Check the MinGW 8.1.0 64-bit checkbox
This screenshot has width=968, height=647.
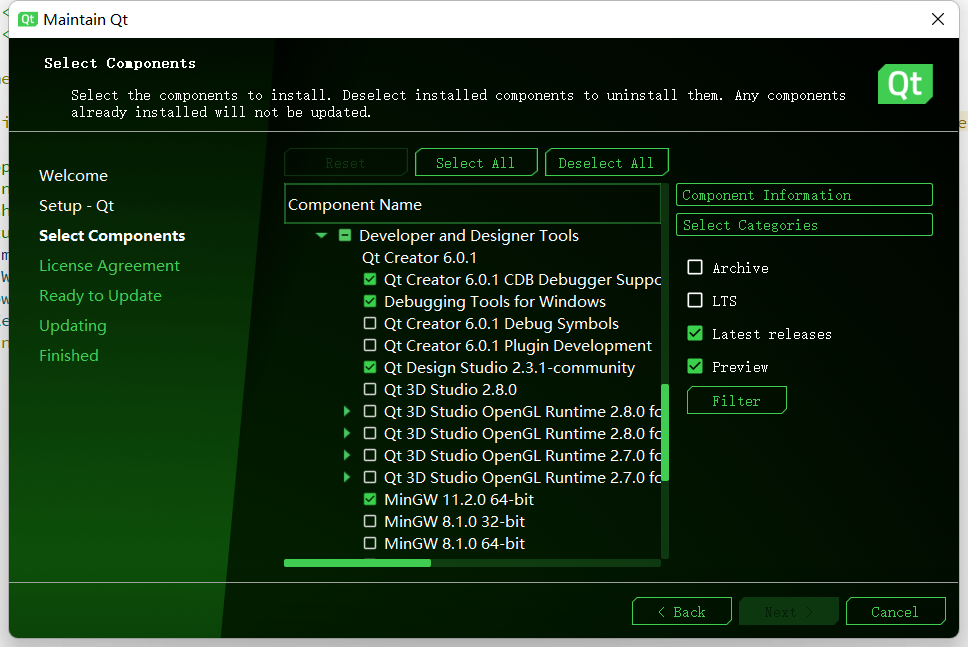[x=370, y=543]
